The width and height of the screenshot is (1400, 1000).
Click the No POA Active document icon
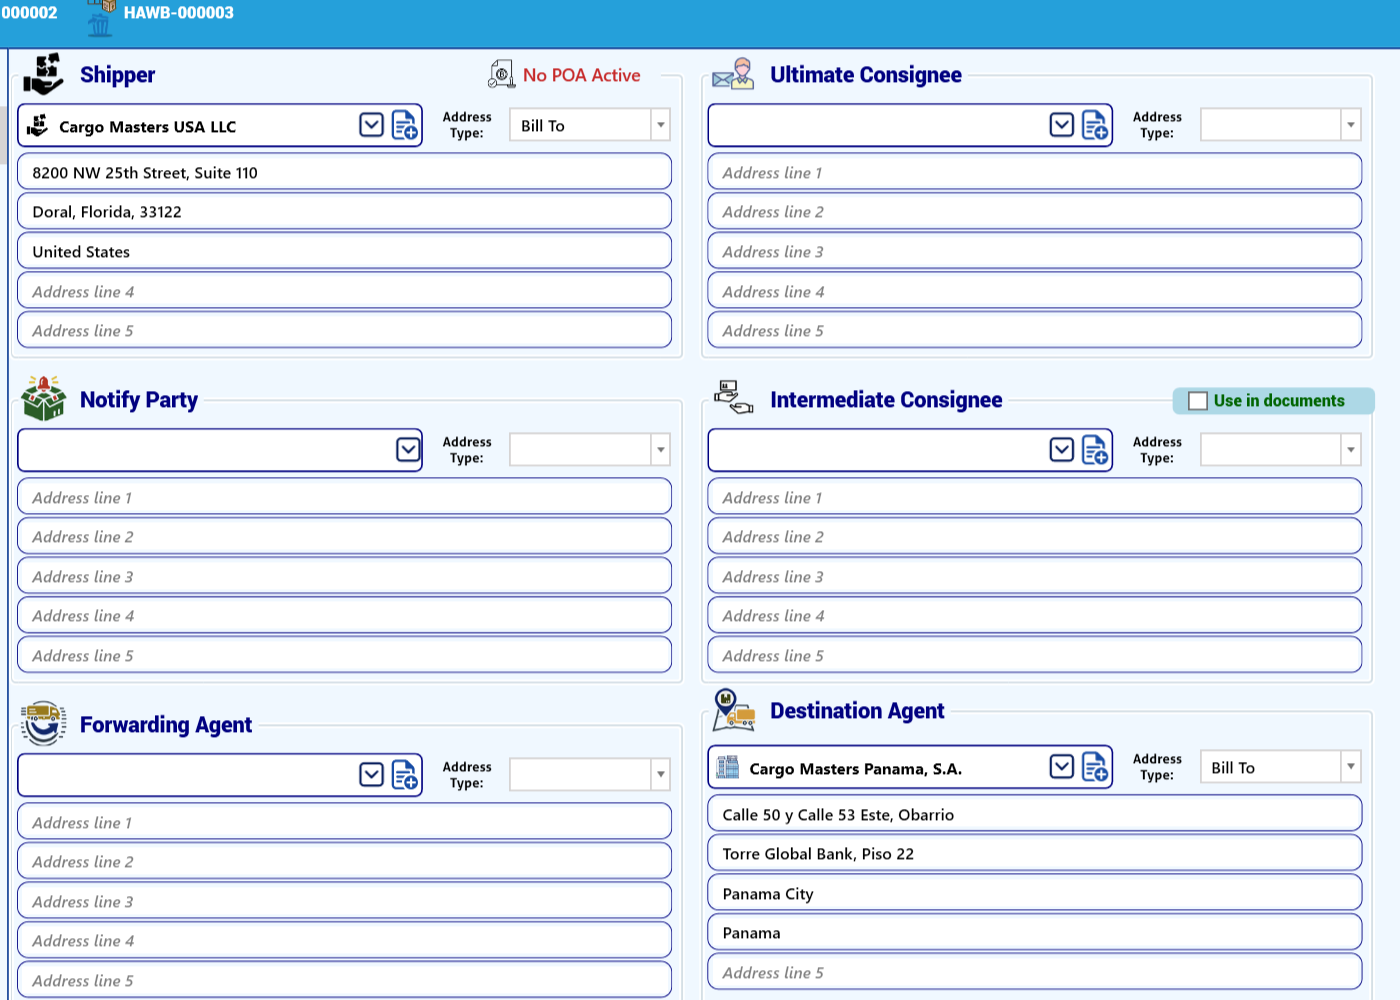[x=501, y=74]
